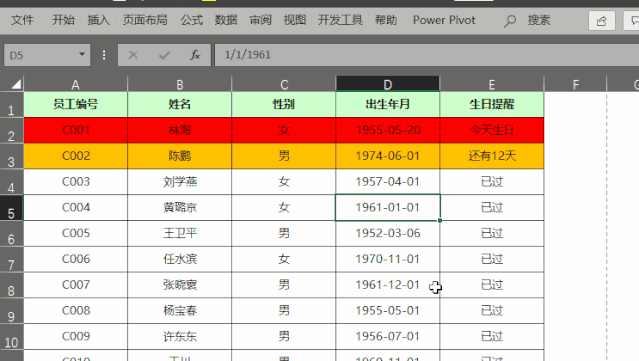Select the 还有12天 cell
The width and height of the screenshot is (639, 361).
click(x=492, y=156)
